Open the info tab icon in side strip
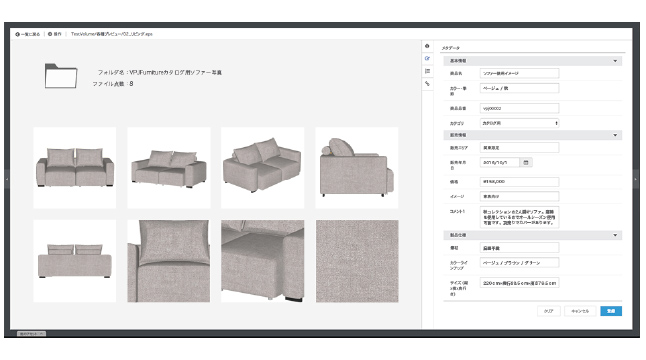The image size is (646, 360). click(x=427, y=46)
